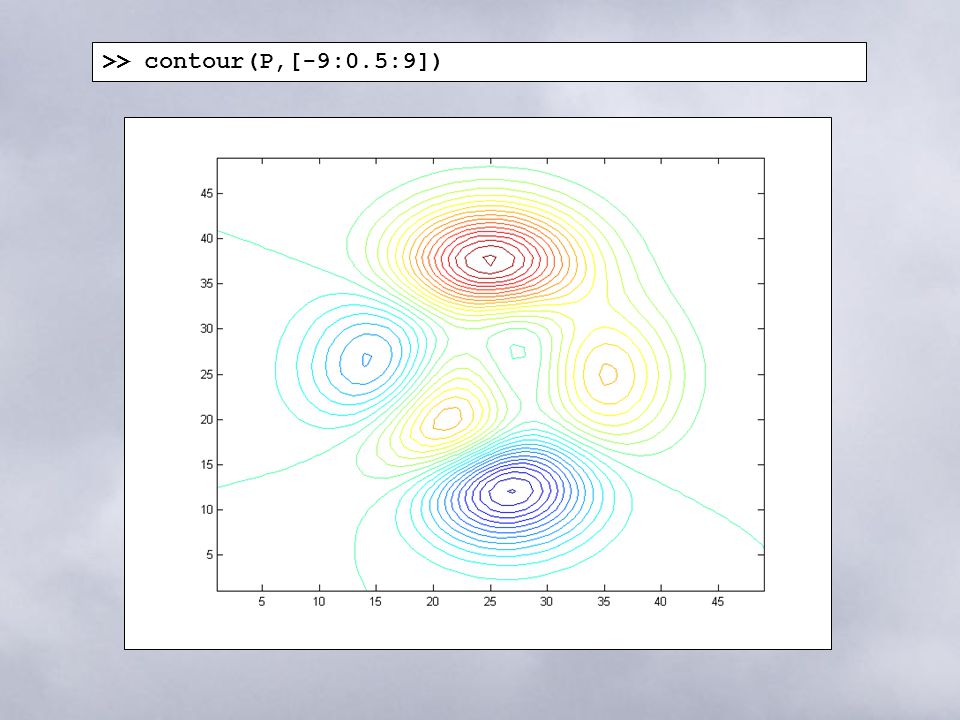Viewport: 960px width, 720px height.
Task: Select x-axis tick label 40
Action: tap(661, 602)
